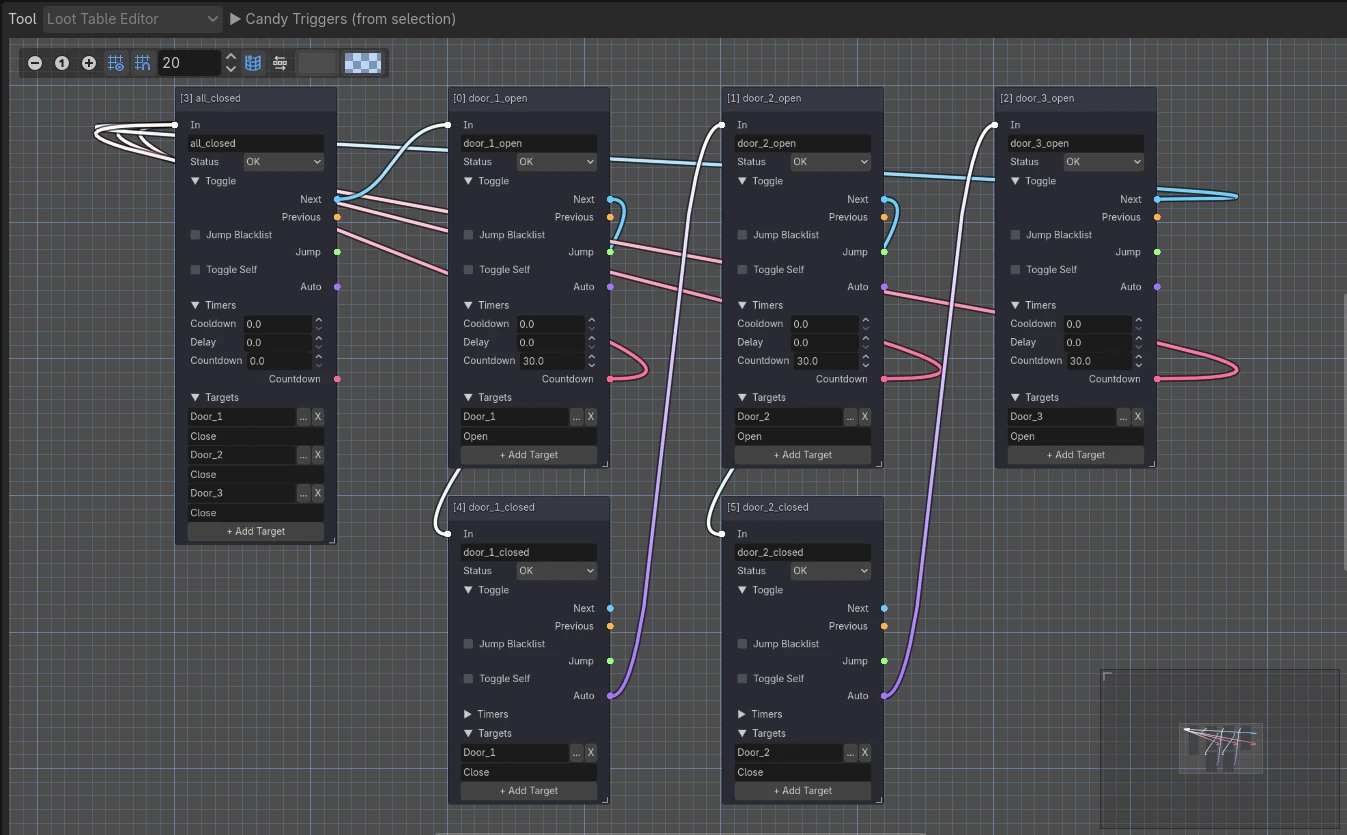Browse Door_1 target in door_1_open via ellipsis
The width and height of the screenshot is (1347, 835).
click(x=576, y=416)
